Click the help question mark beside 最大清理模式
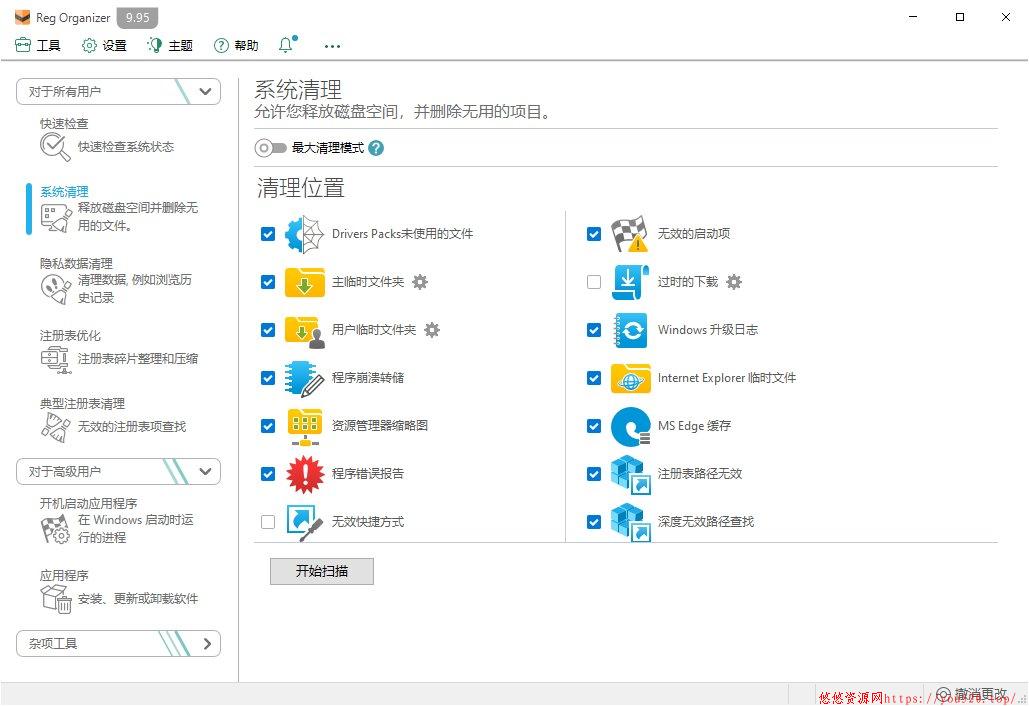1029x706 pixels. (376, 148)
